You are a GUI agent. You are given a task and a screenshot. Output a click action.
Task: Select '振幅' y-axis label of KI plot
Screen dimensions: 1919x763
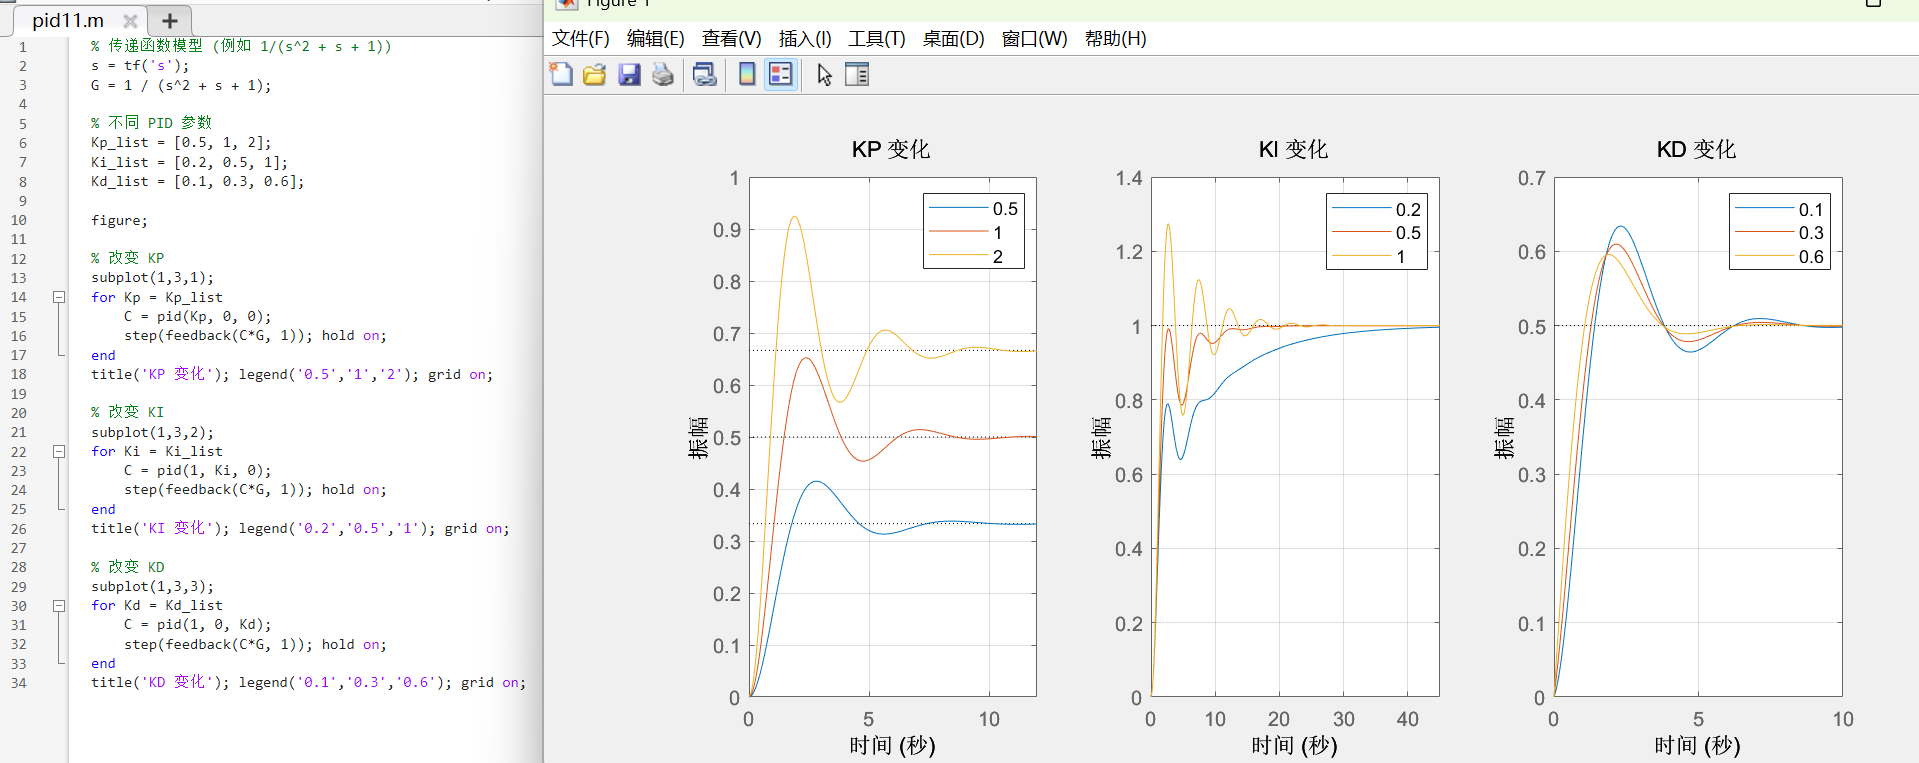pyautogui.click(x=1101, y=438)
